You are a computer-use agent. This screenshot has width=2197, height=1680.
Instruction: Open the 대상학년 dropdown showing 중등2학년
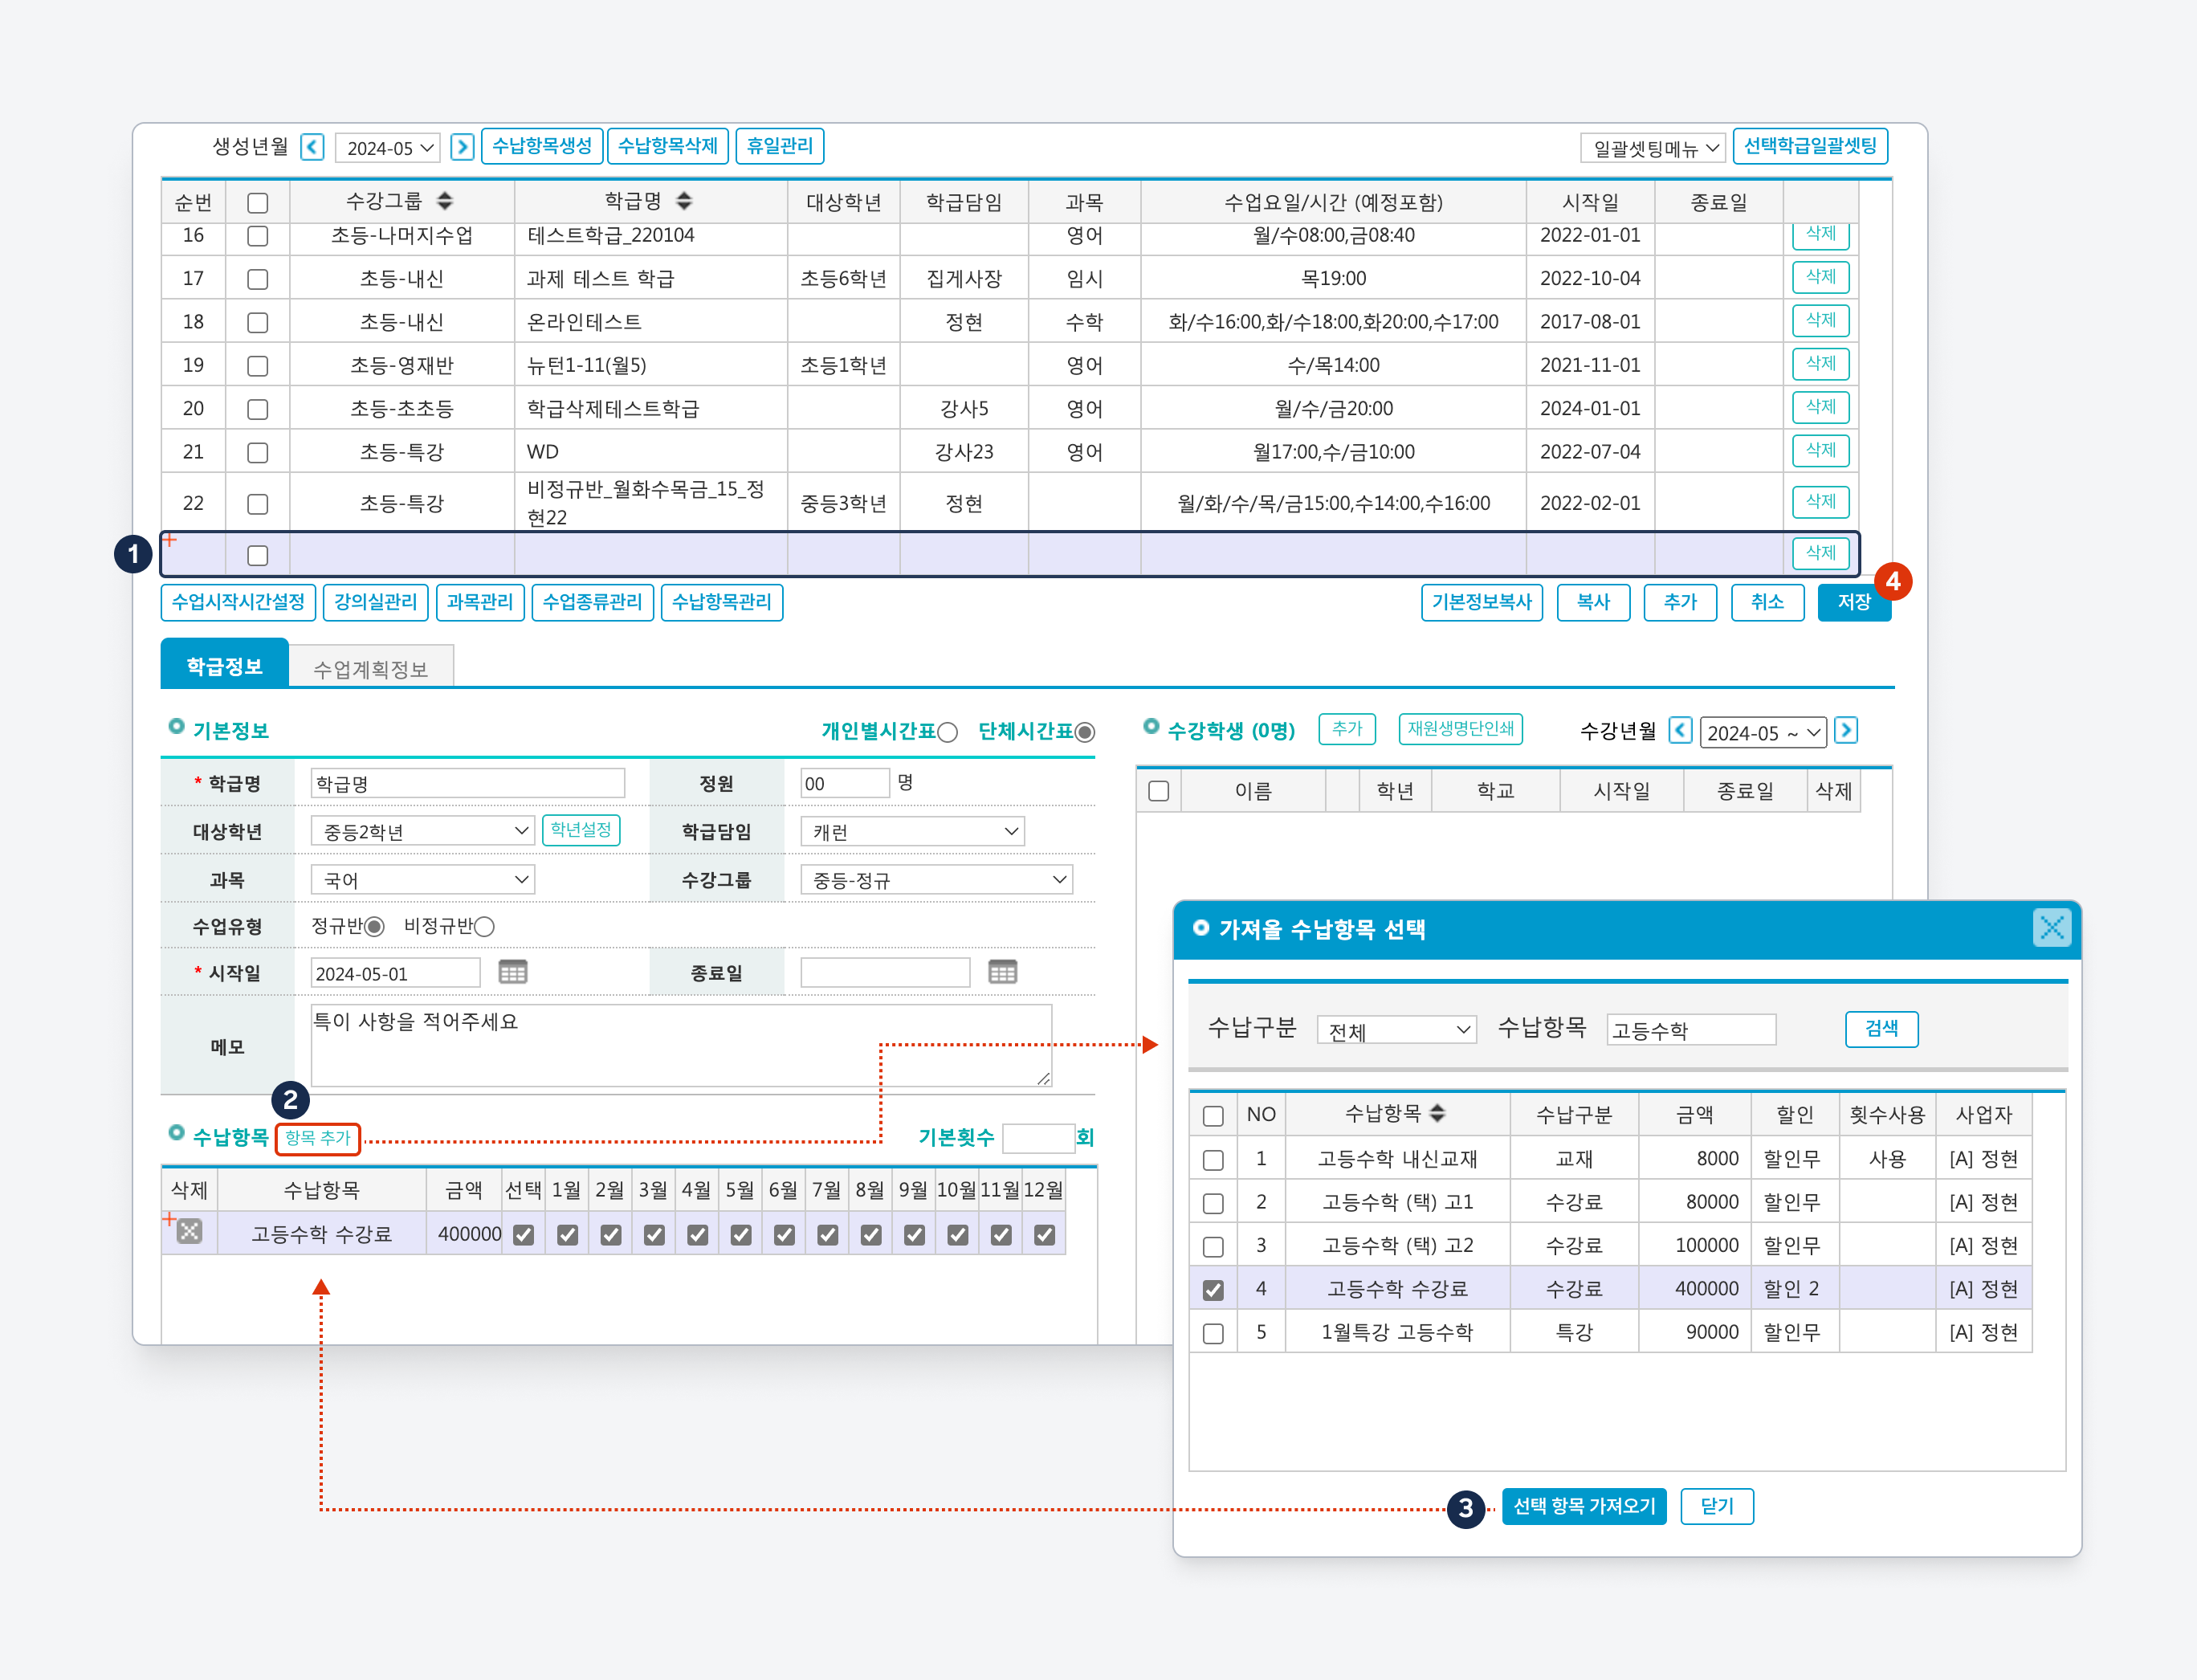422,831
